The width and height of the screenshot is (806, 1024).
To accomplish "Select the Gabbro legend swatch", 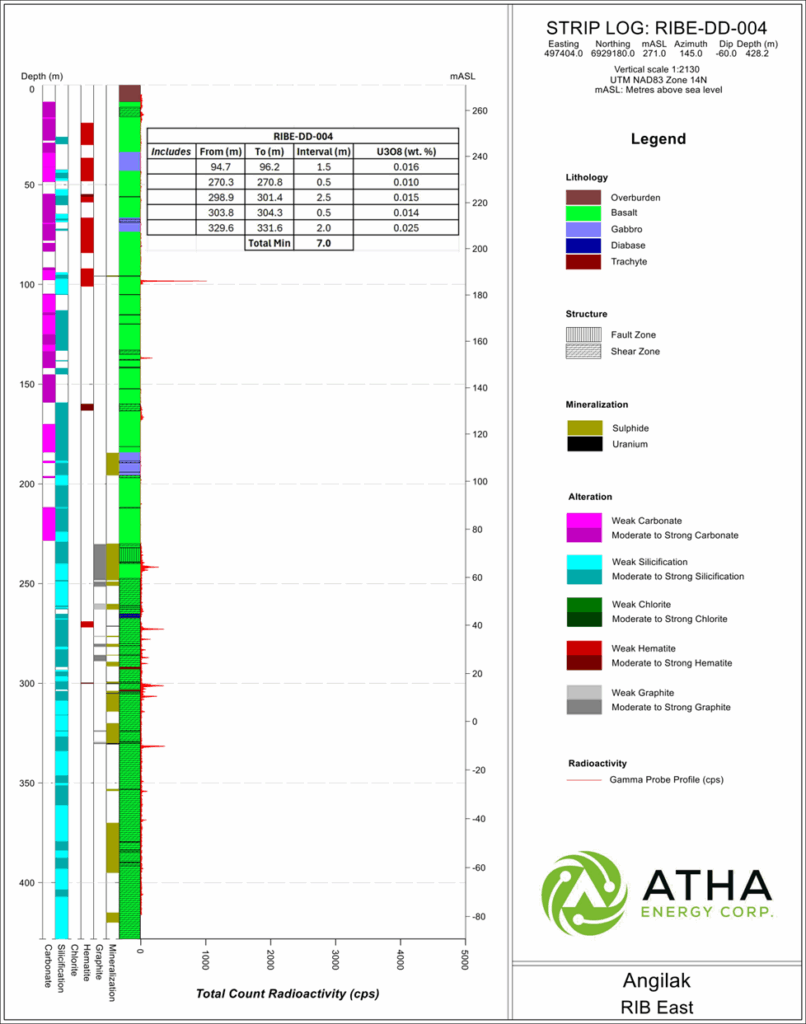I will pyautogui.click(x=584, y=229).
